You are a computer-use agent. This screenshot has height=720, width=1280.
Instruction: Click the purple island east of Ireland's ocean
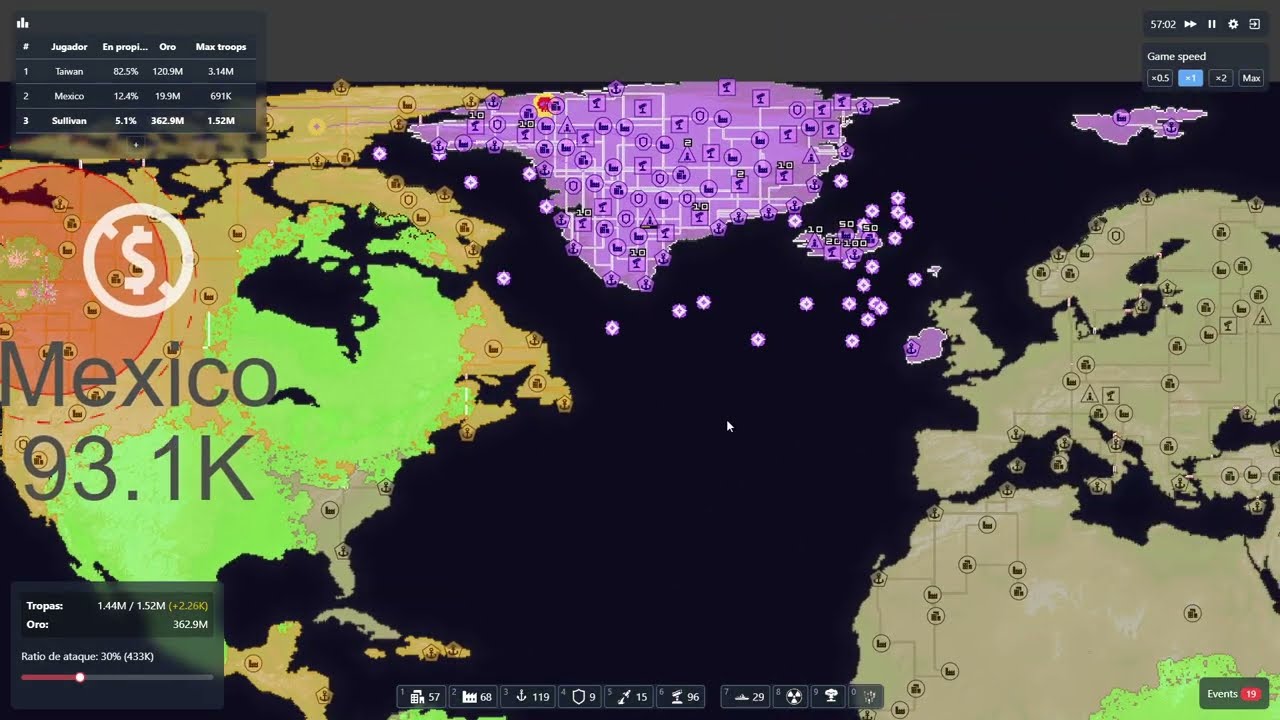[x=927, y=345]
